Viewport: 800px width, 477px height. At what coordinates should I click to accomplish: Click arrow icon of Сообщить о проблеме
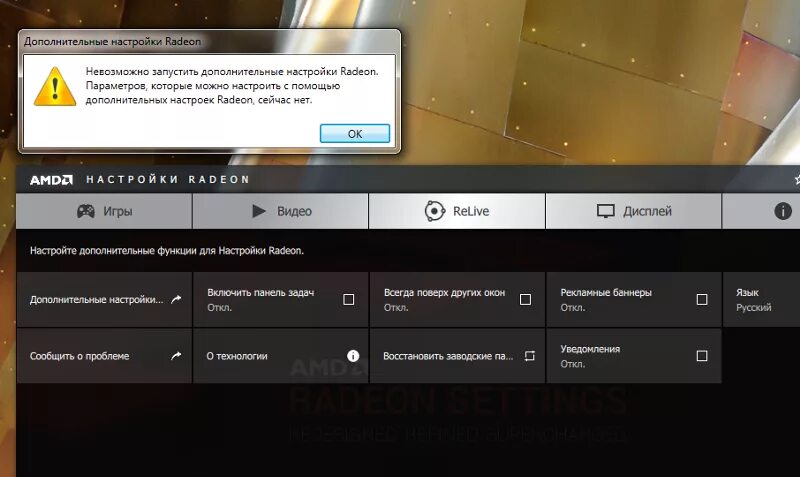(x=176, y=356)
